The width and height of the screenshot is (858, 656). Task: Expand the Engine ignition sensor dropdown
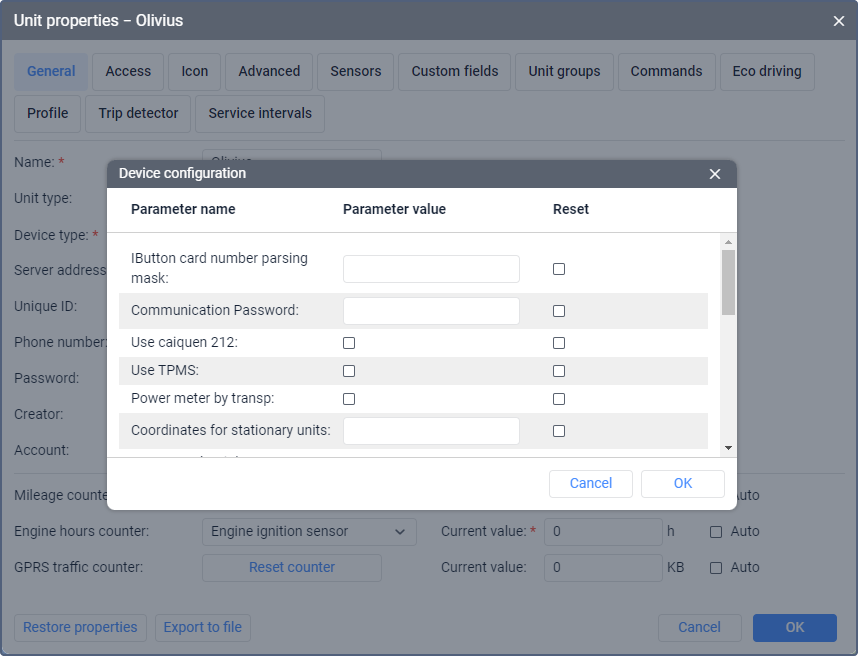point(309,532)
